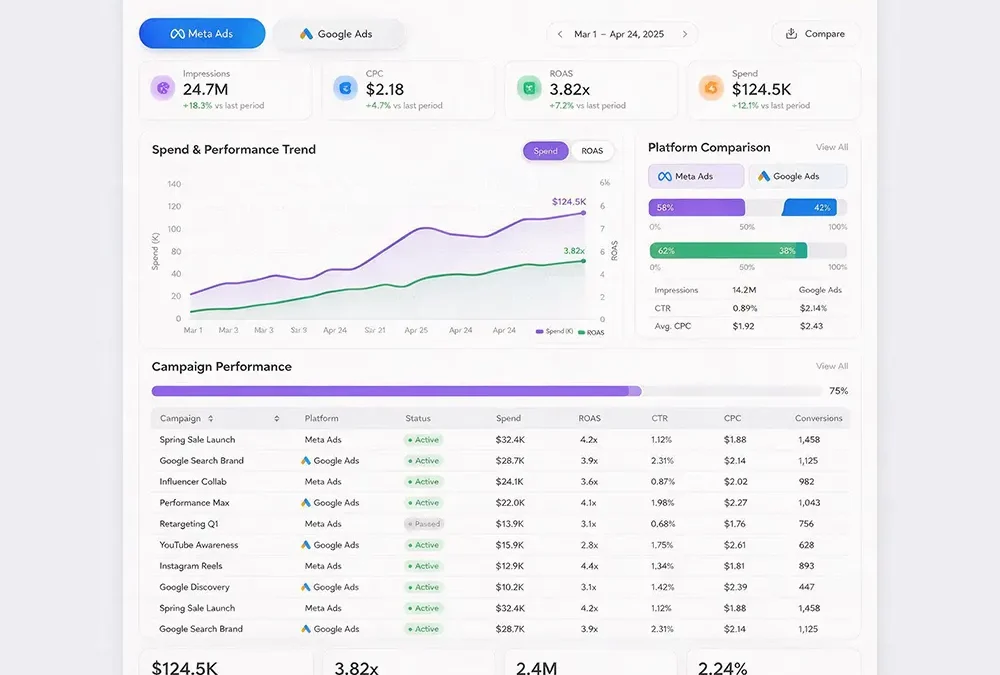1000x675 pixels.
Task: Sort table by ROAS column header
Action: point(589,419)
